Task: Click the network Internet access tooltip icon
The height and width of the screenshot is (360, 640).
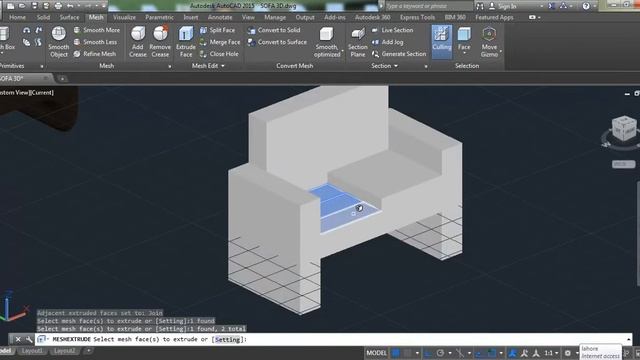Action: (x=600, y=352)
